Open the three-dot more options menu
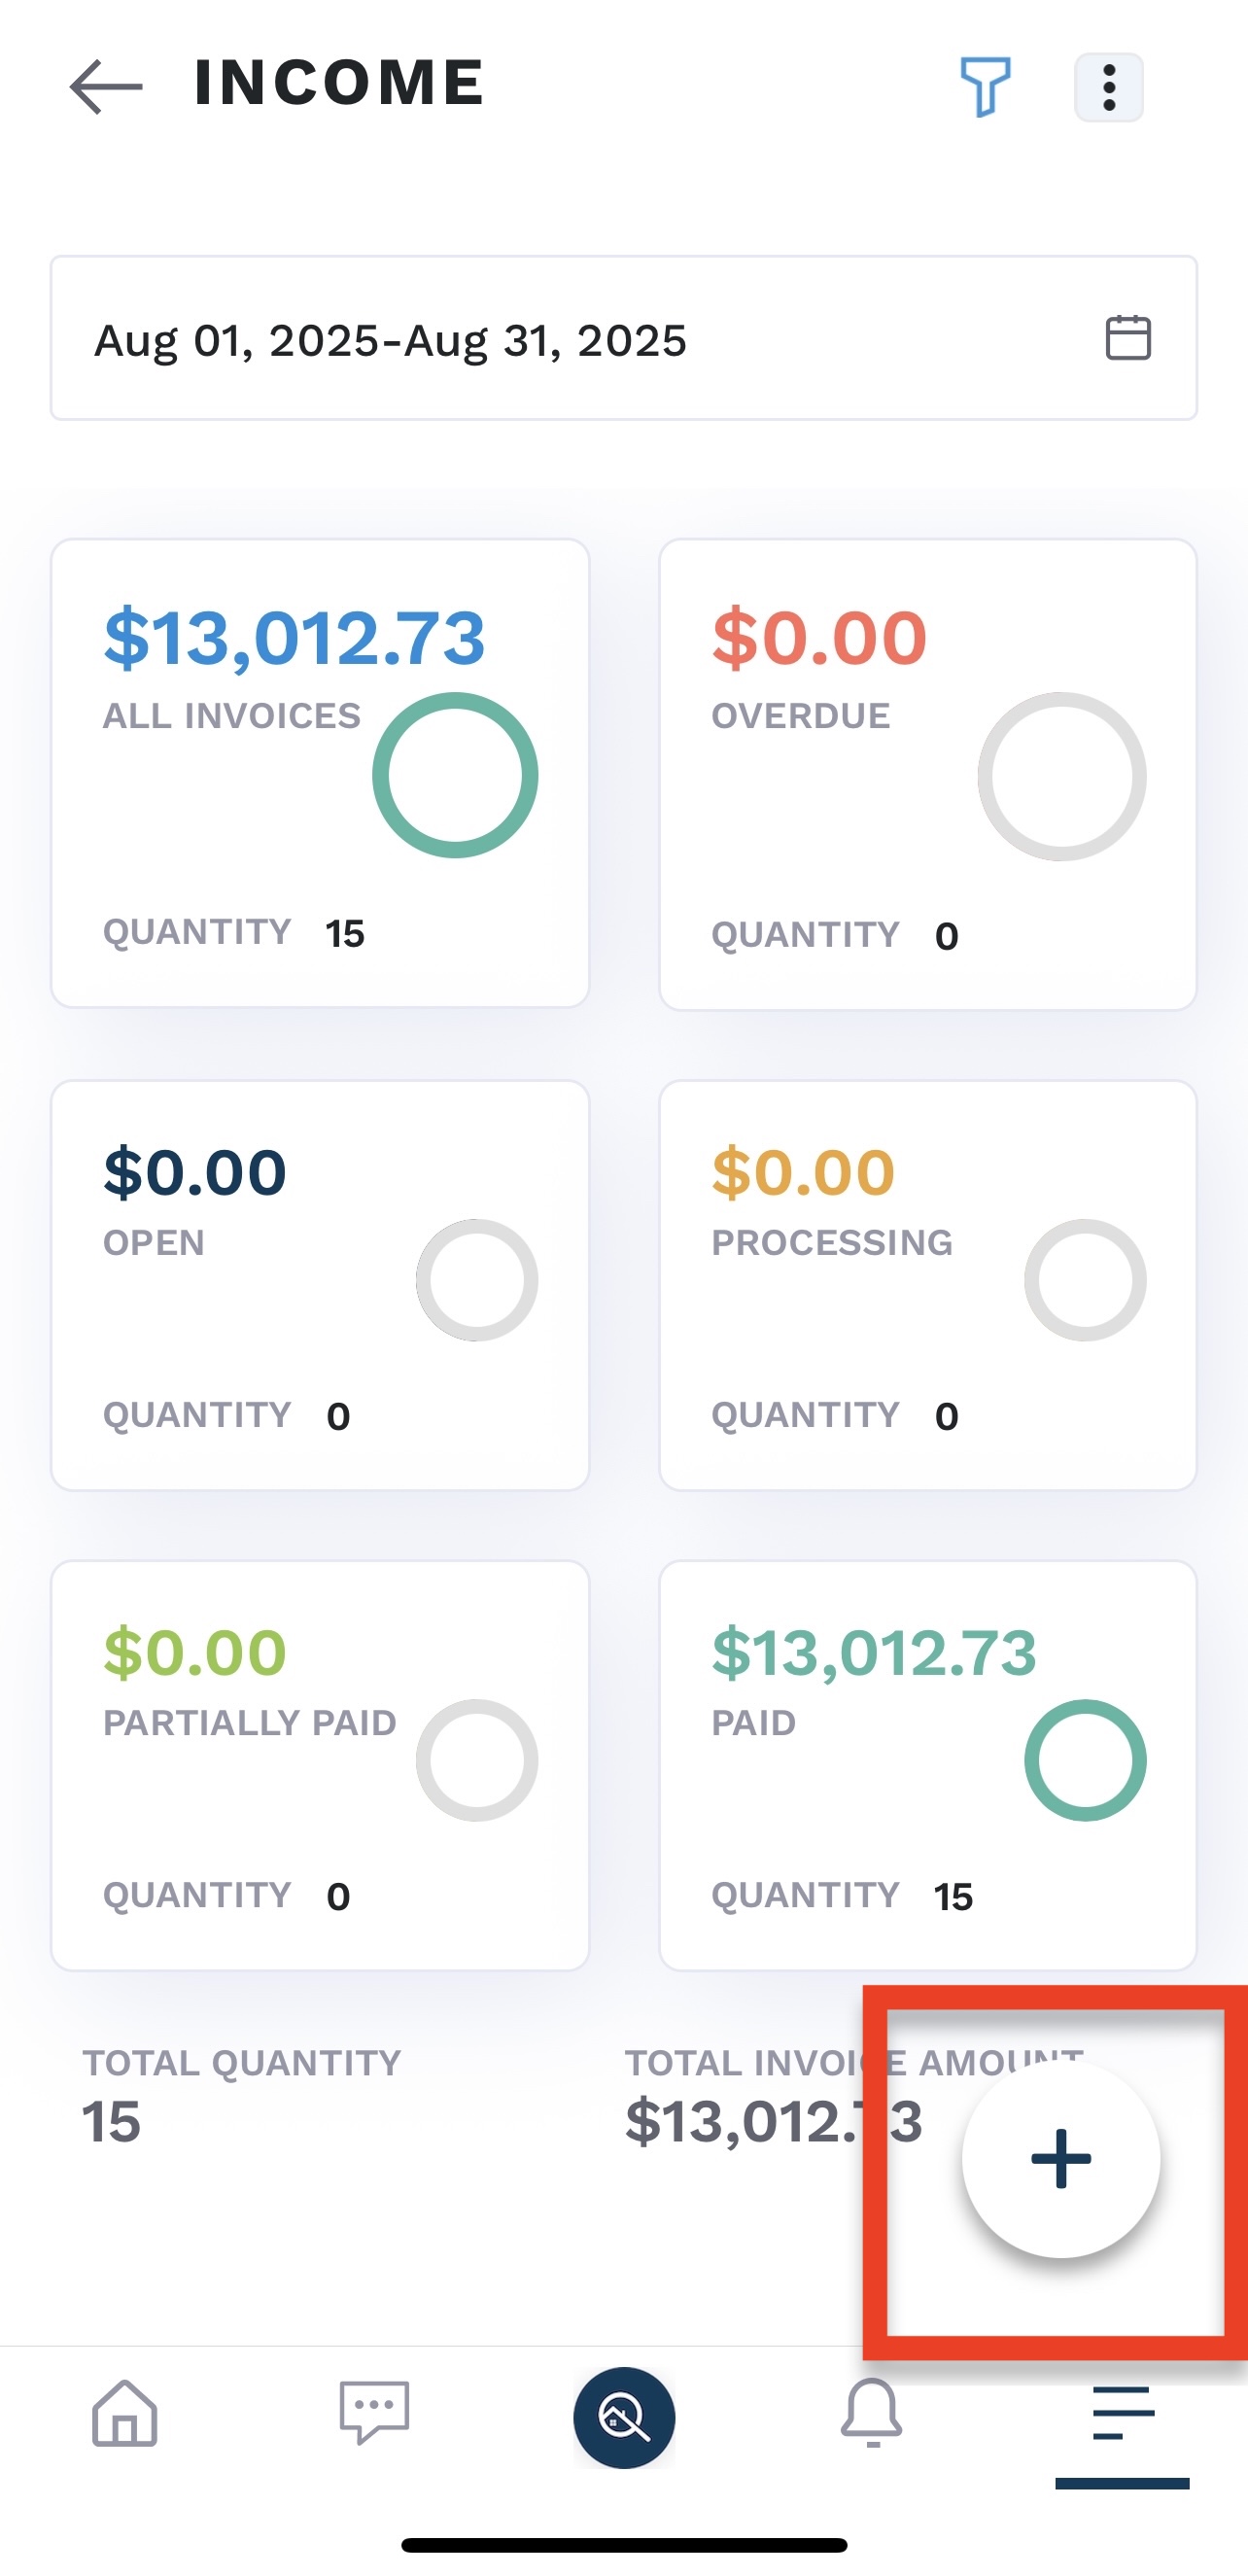Viewport: 1248px width, 2576px height. click(x=1108, y=88)
